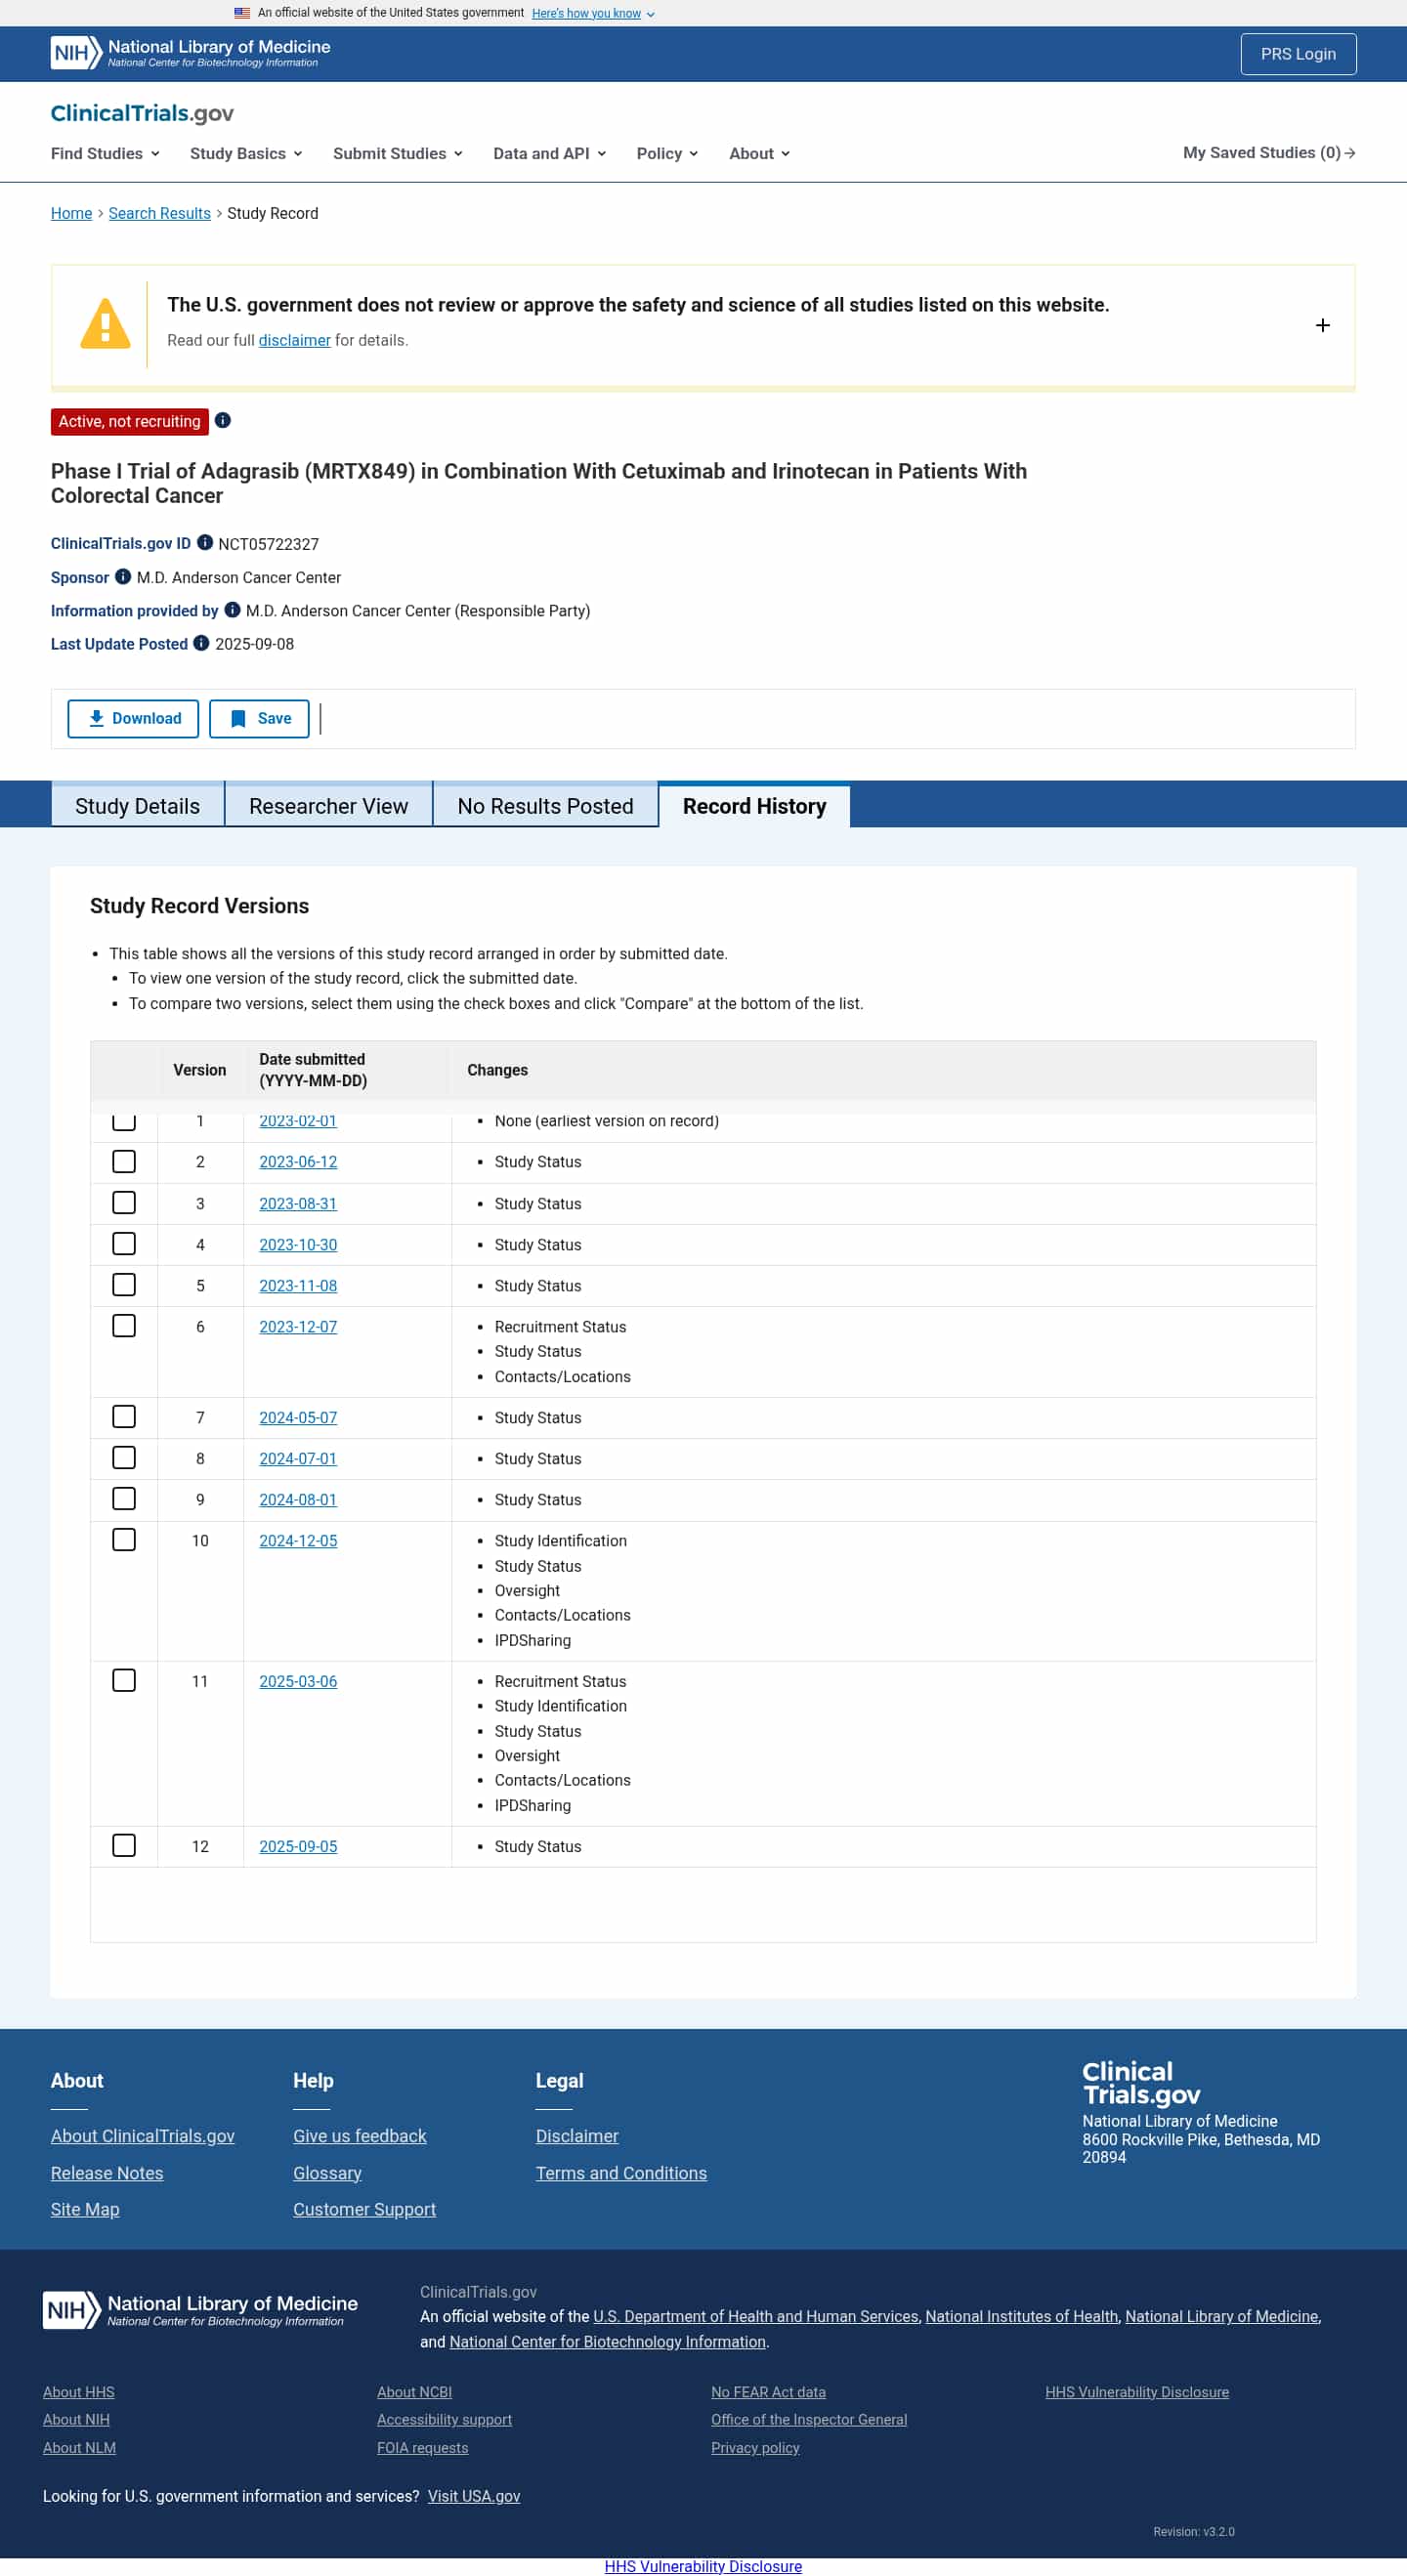This screenshot has width=1407, height=2576.
Task: Open version submitted 2023-12-07
Action: (298, 1327)
